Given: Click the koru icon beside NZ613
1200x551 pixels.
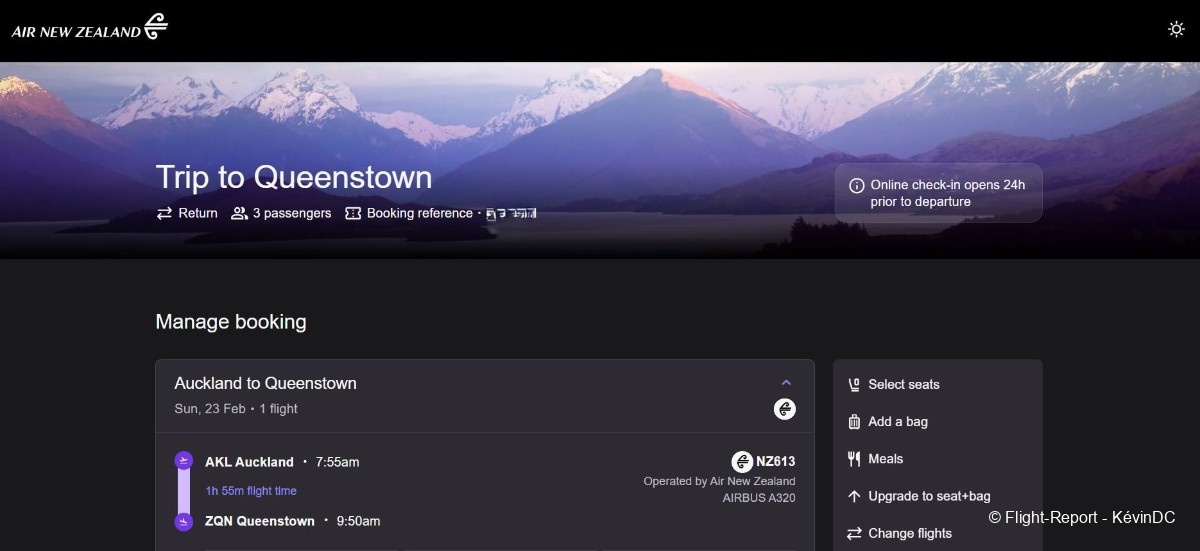Looking at the screenshot, I should [x=742, y=461].
